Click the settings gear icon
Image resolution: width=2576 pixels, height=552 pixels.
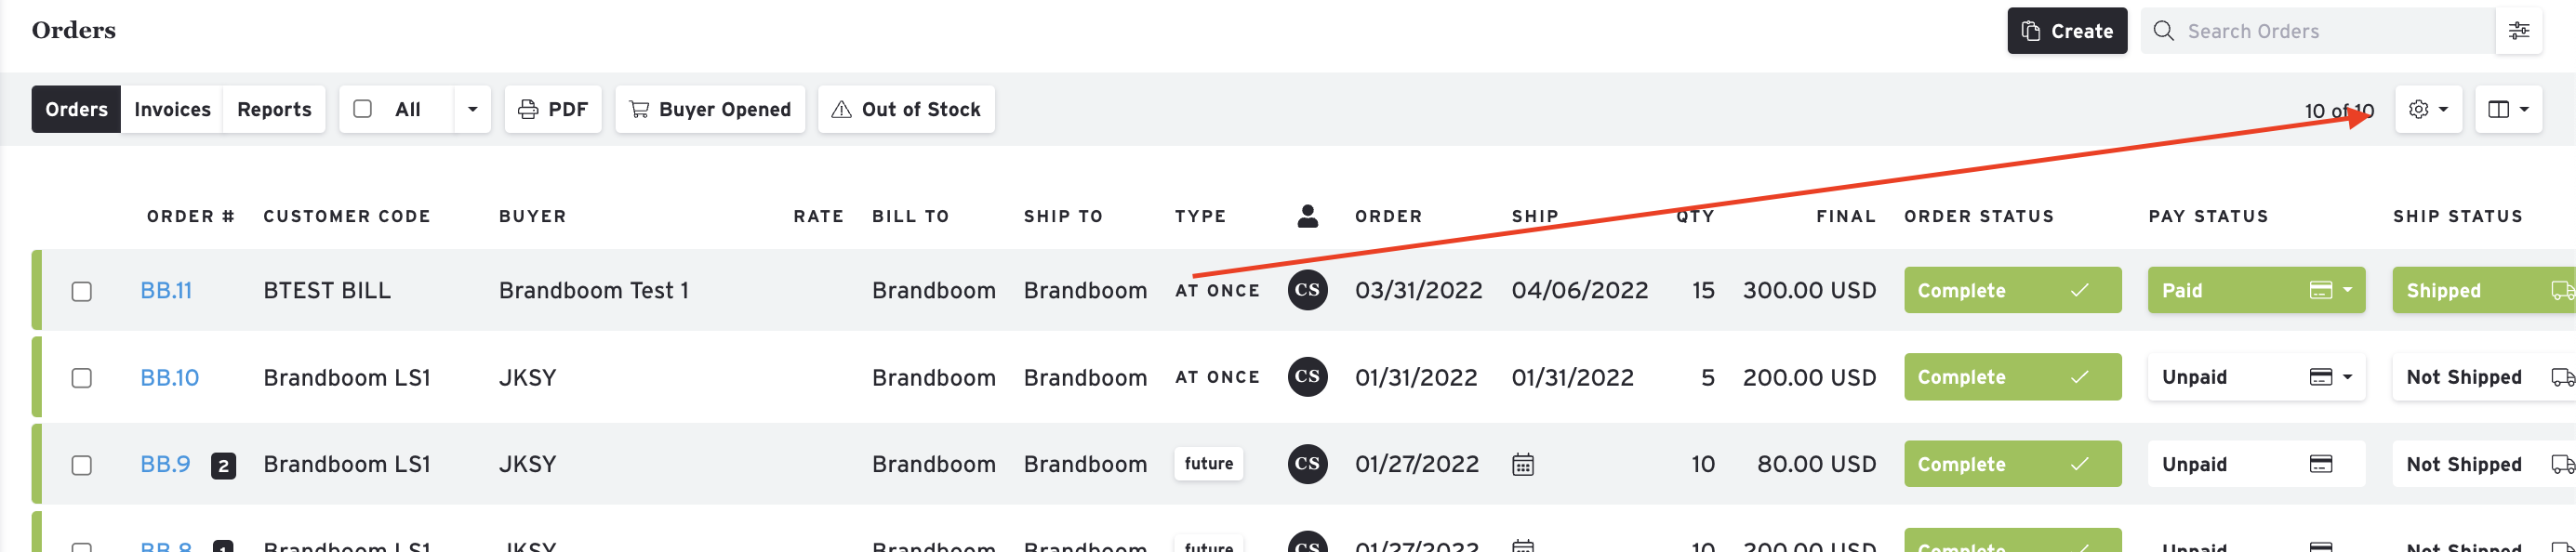point(2418,109)
